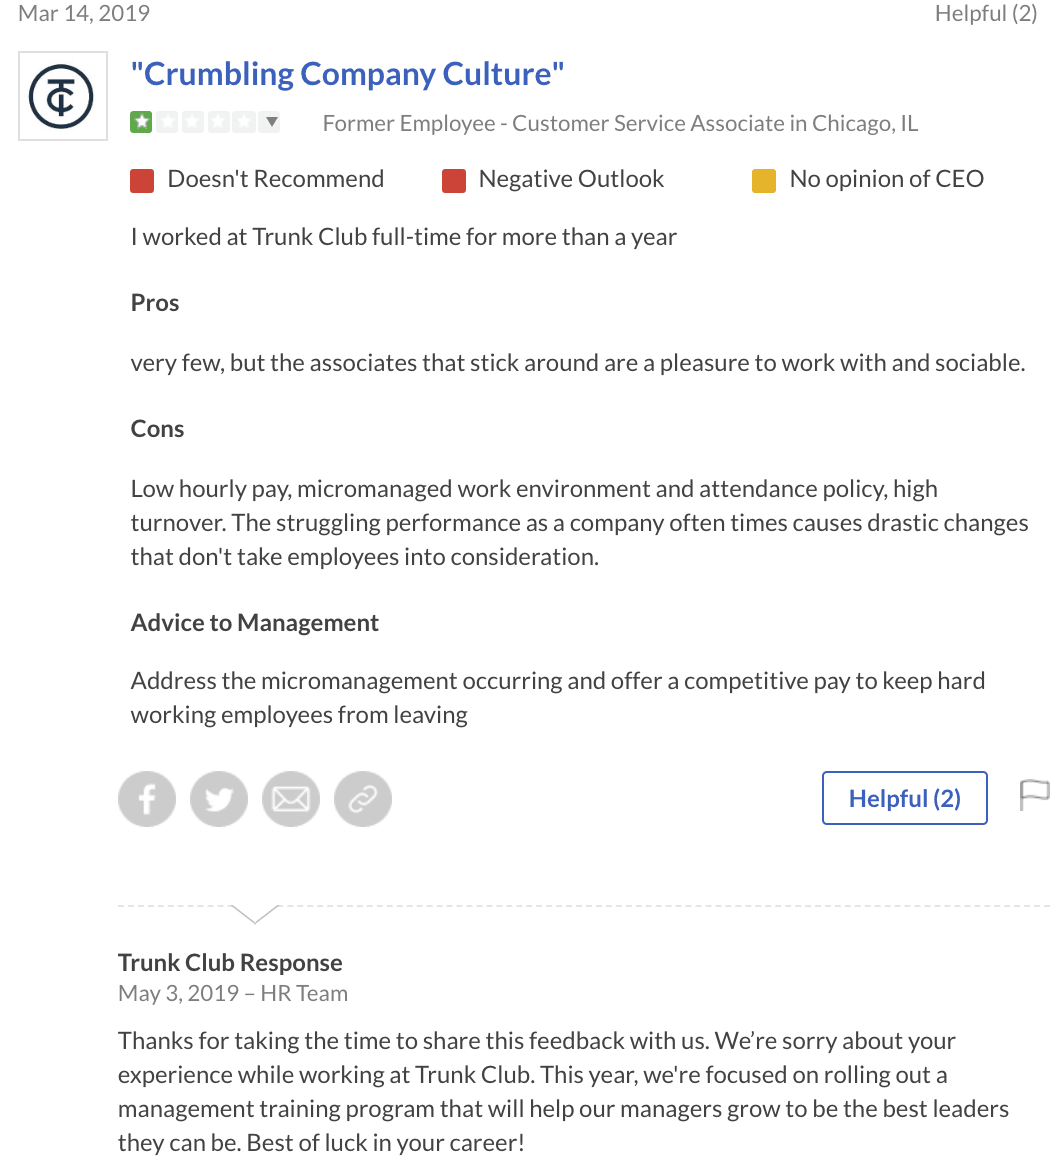Share the review on Facebook

click(146, 798)
